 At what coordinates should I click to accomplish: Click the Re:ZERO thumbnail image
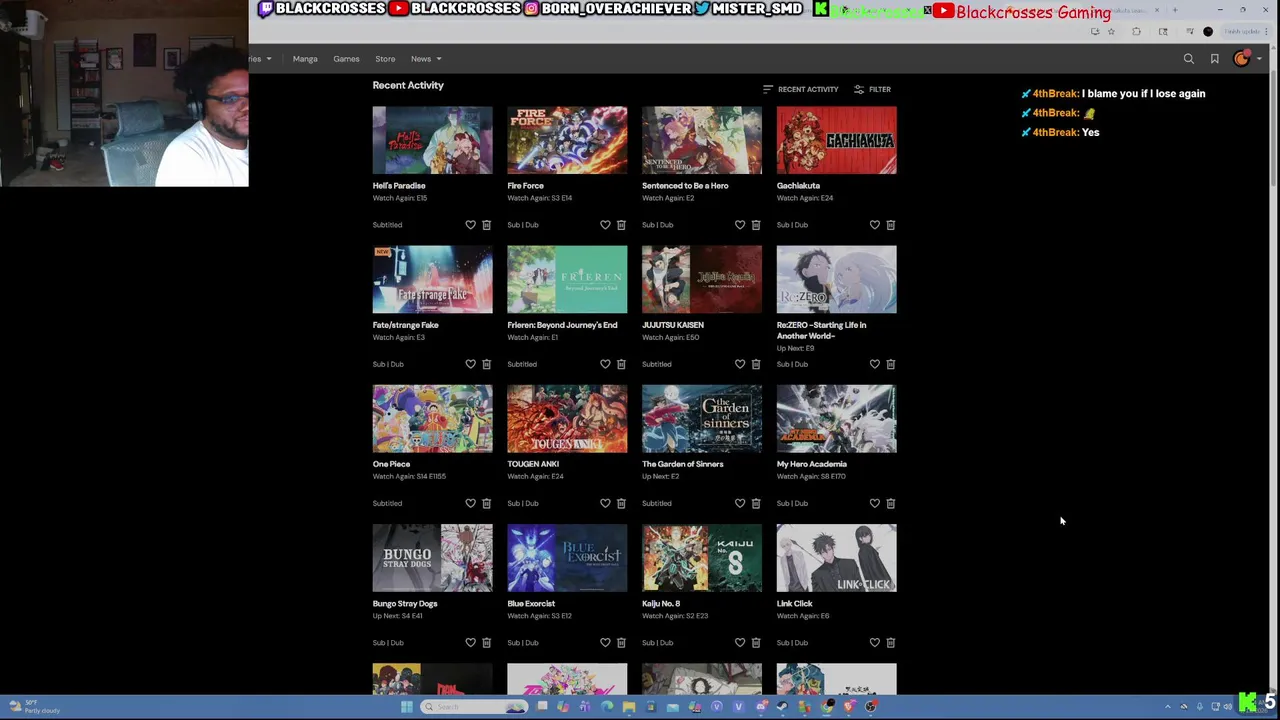click(x=837, y=280)
